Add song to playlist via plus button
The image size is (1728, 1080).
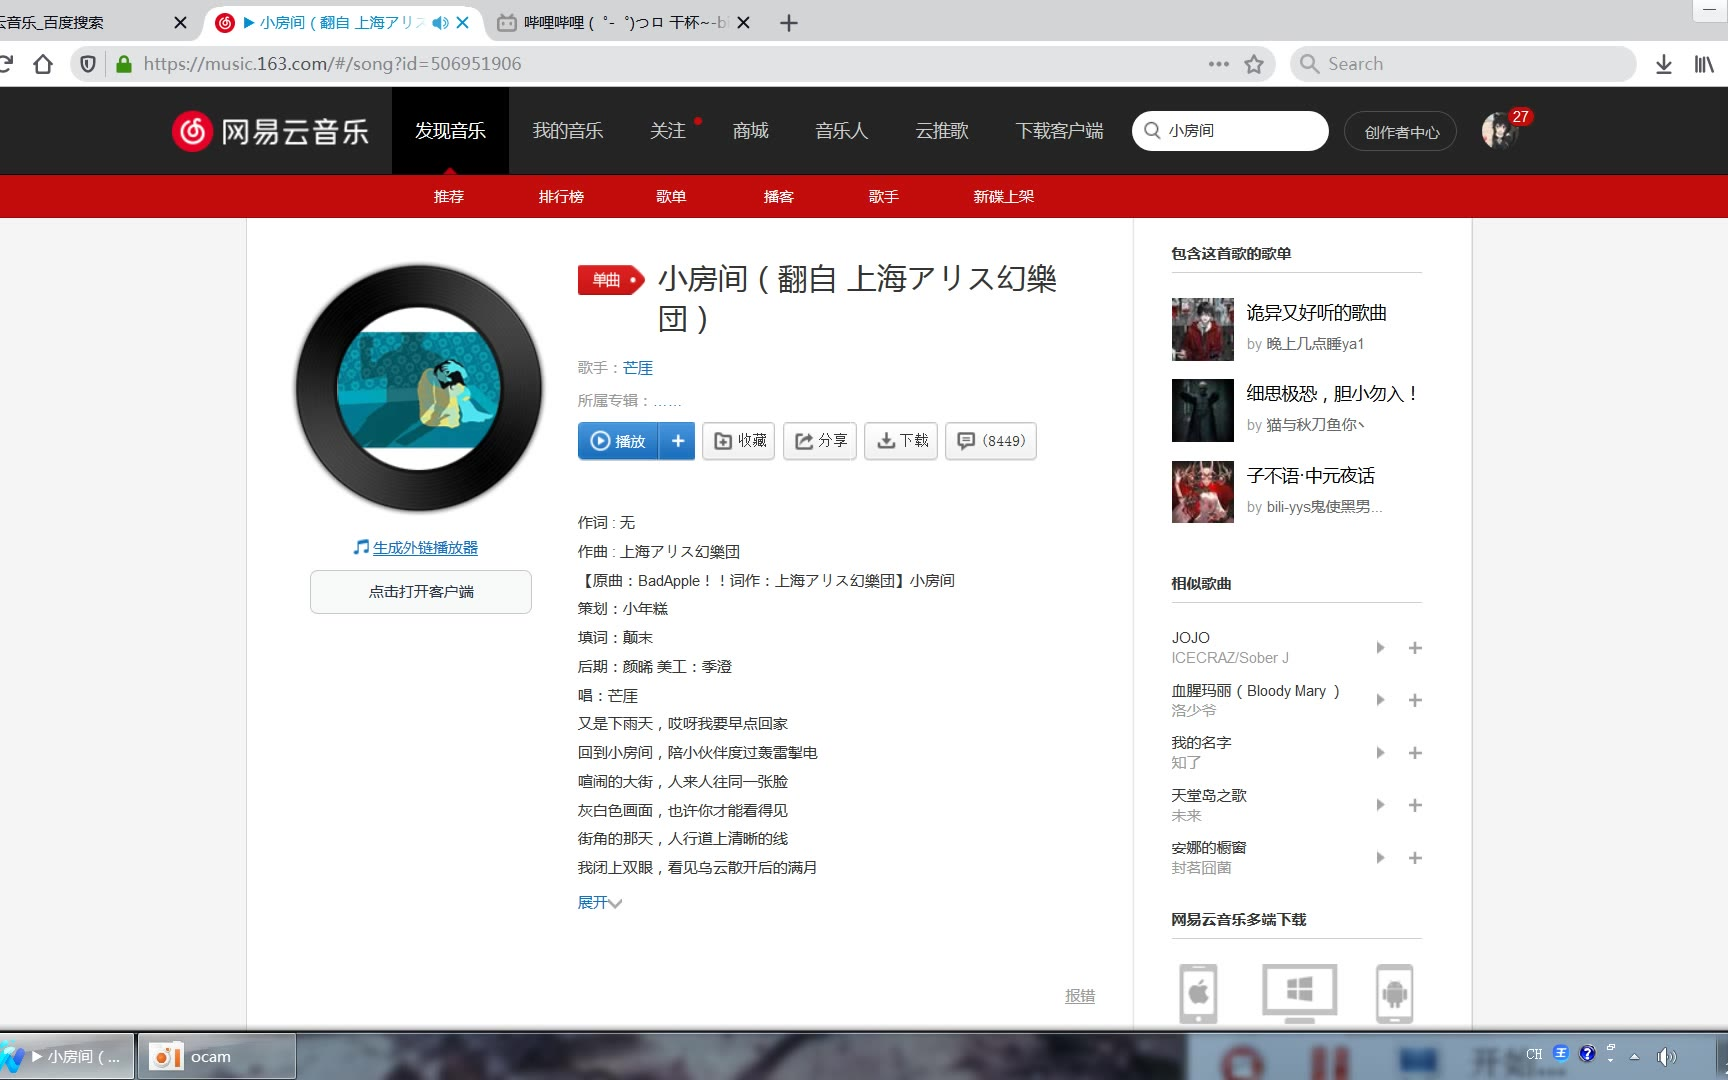click(677, 441)
